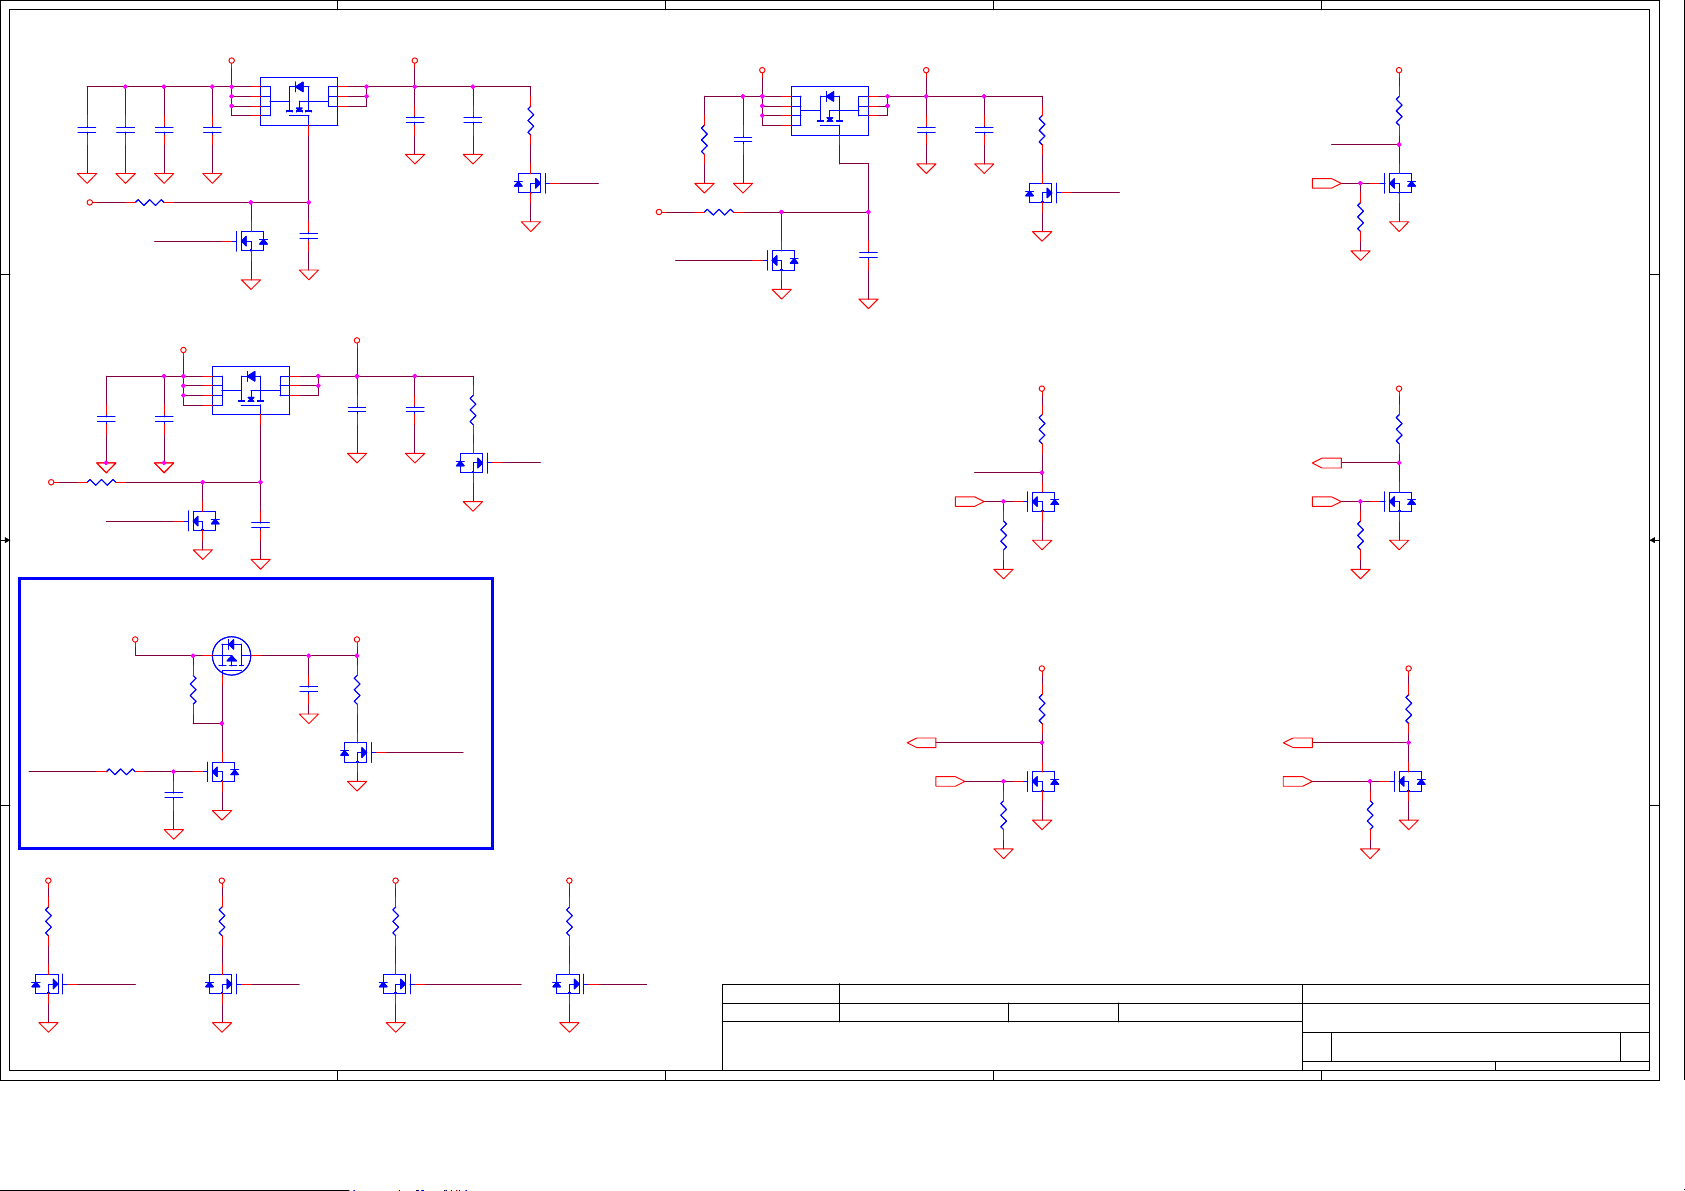Click the capacitor right of the circled MOSFET

point(309,688)
